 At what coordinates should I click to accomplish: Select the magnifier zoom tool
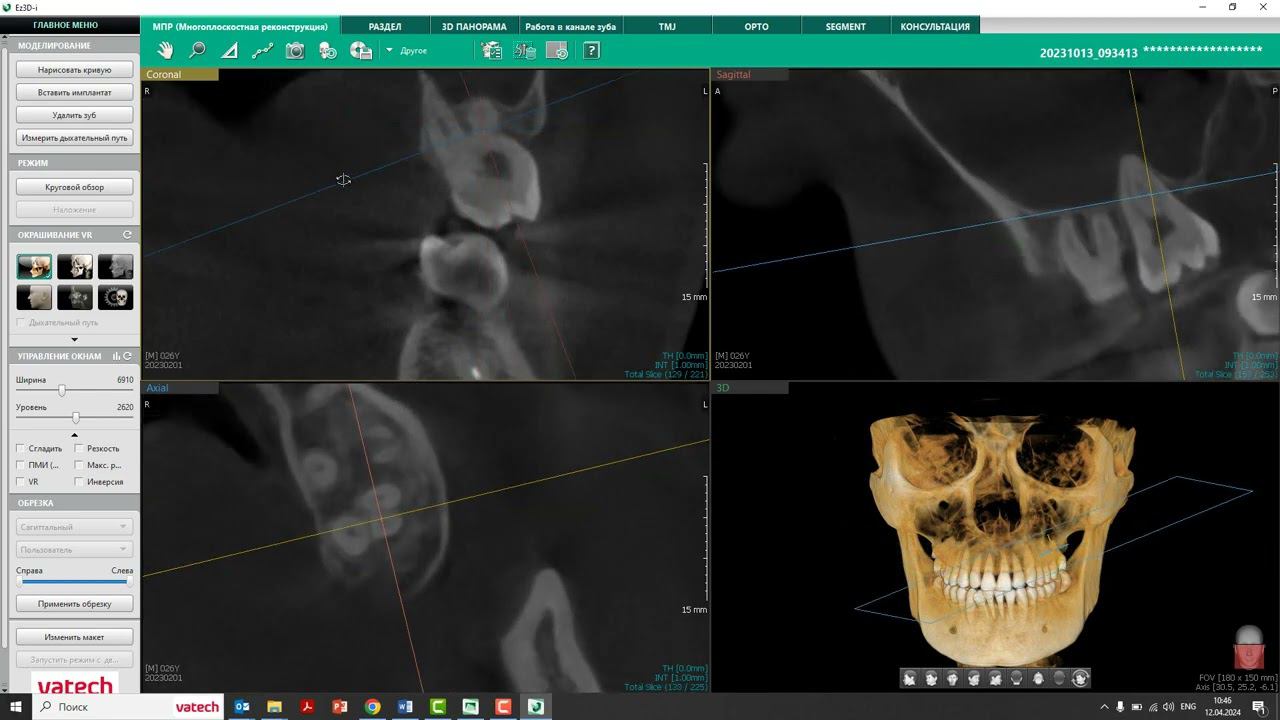[197, 50]
